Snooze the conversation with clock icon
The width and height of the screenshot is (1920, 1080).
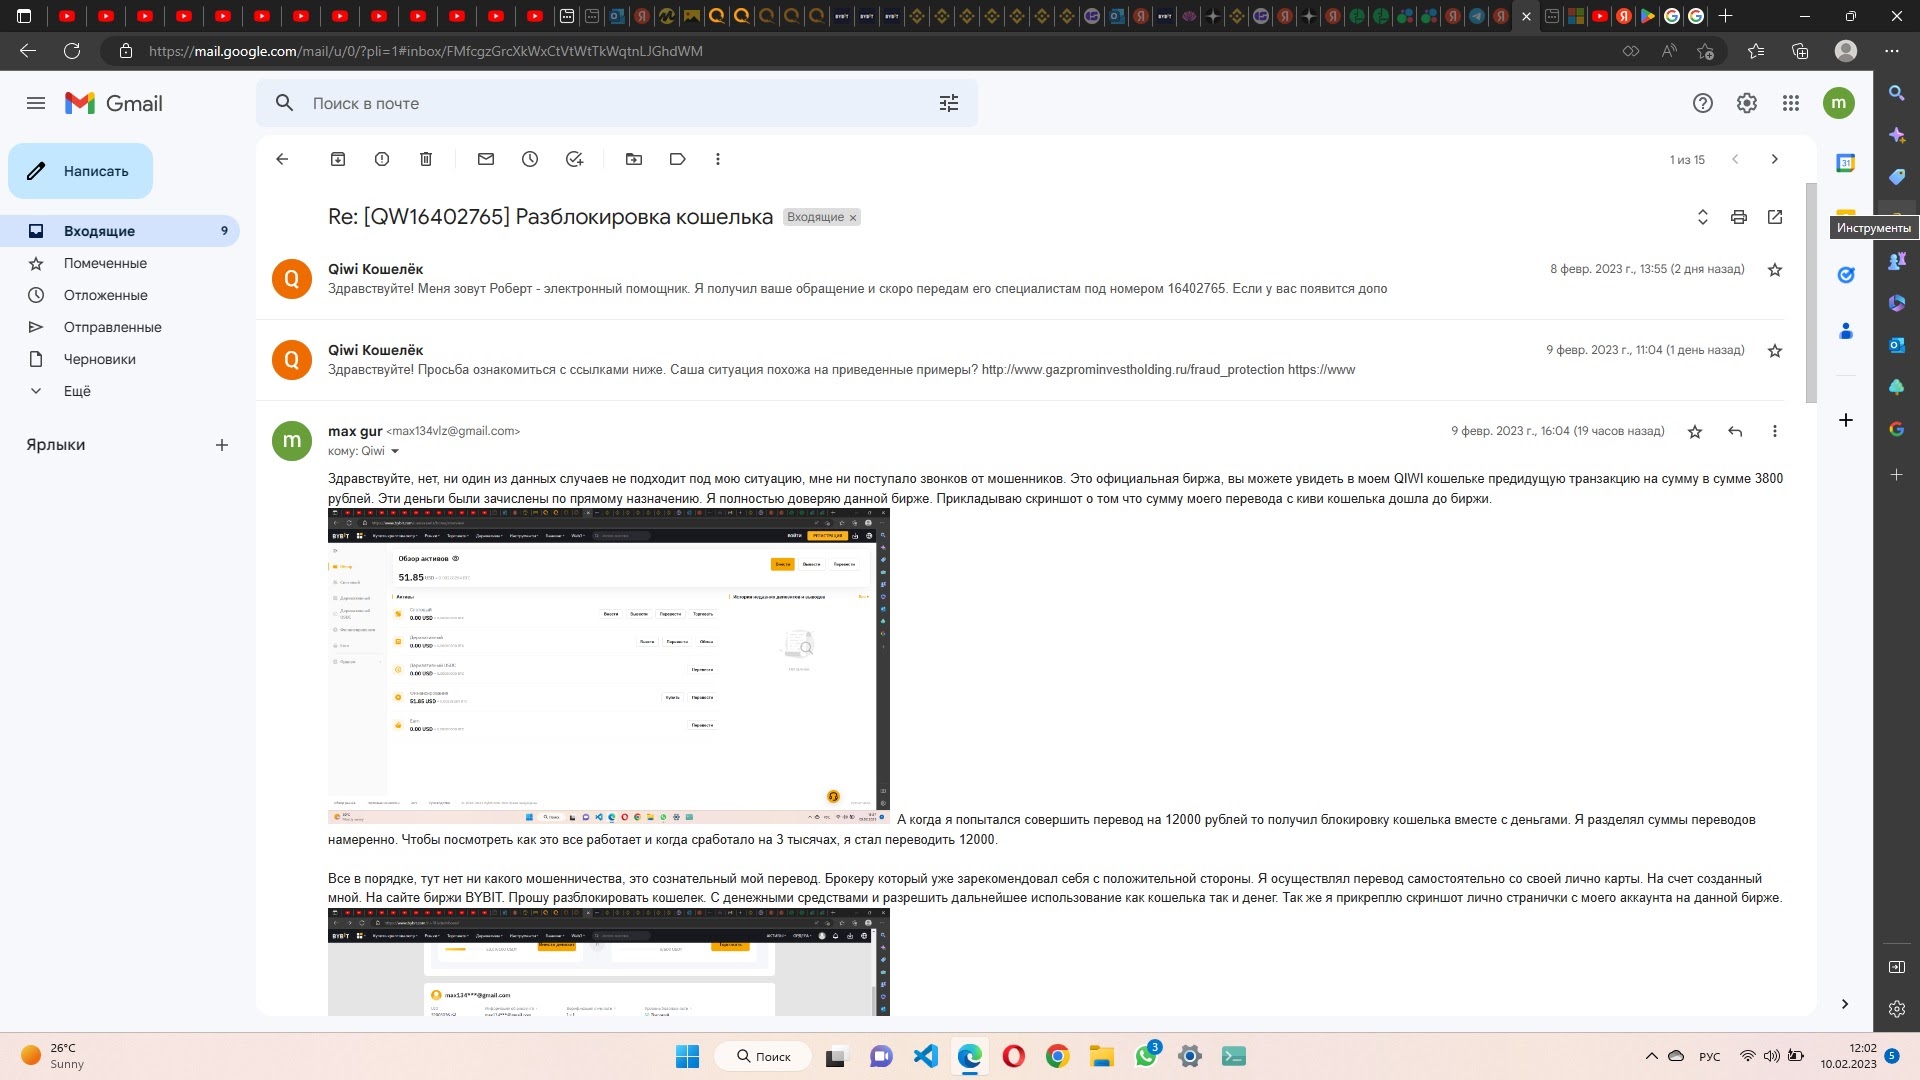[x=530, y=159]
